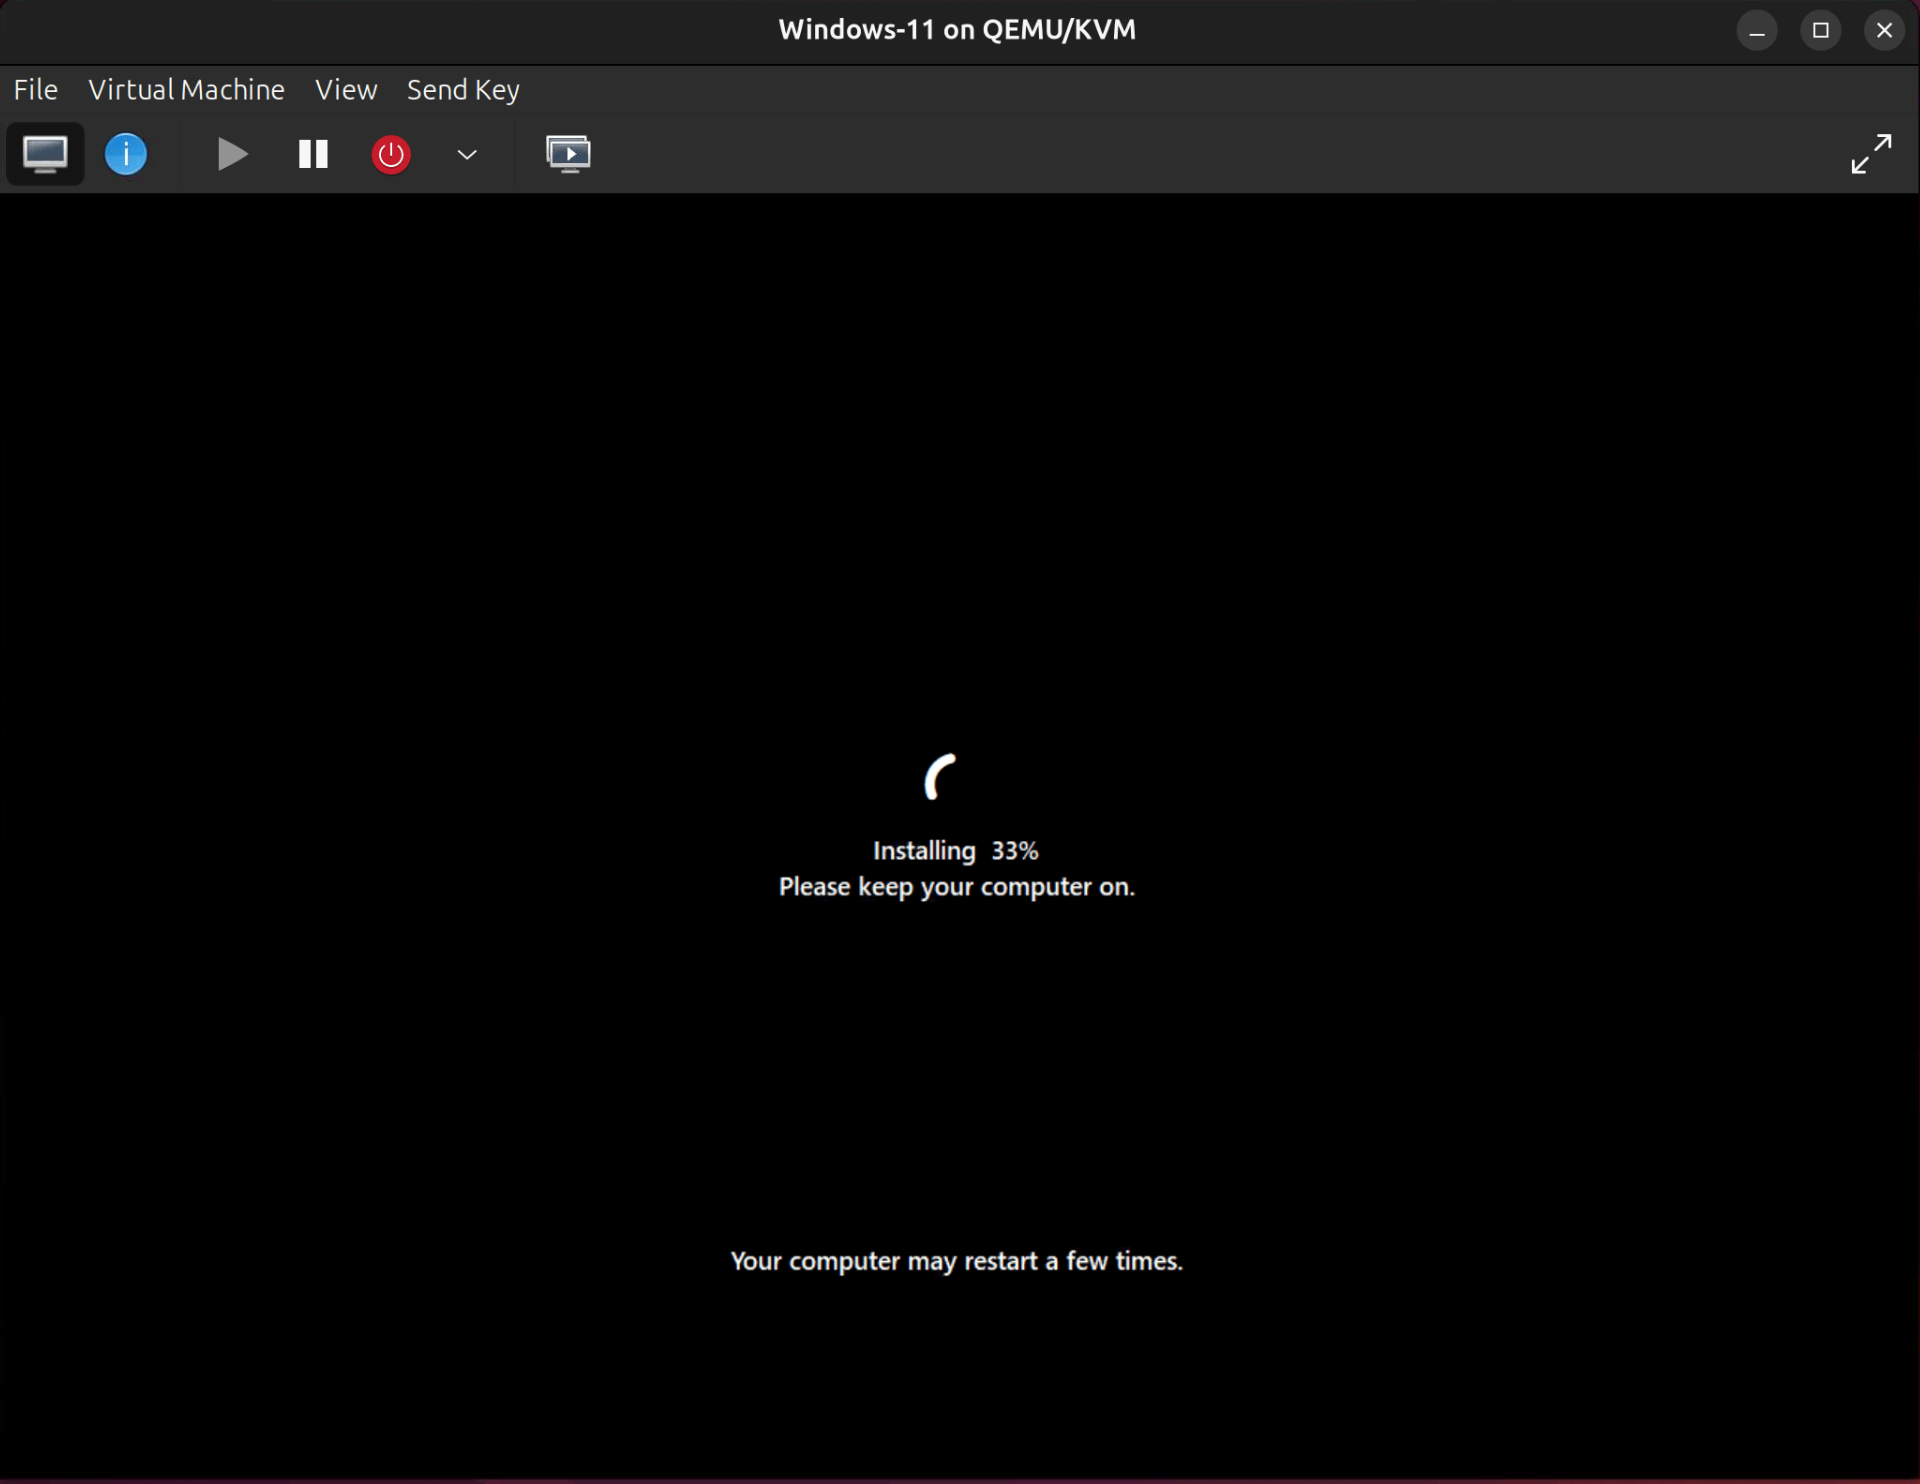The height and width of the screenshot is (1484, 1920).
Task: Open the VM snapshots manager
Action: coord(569,153)
